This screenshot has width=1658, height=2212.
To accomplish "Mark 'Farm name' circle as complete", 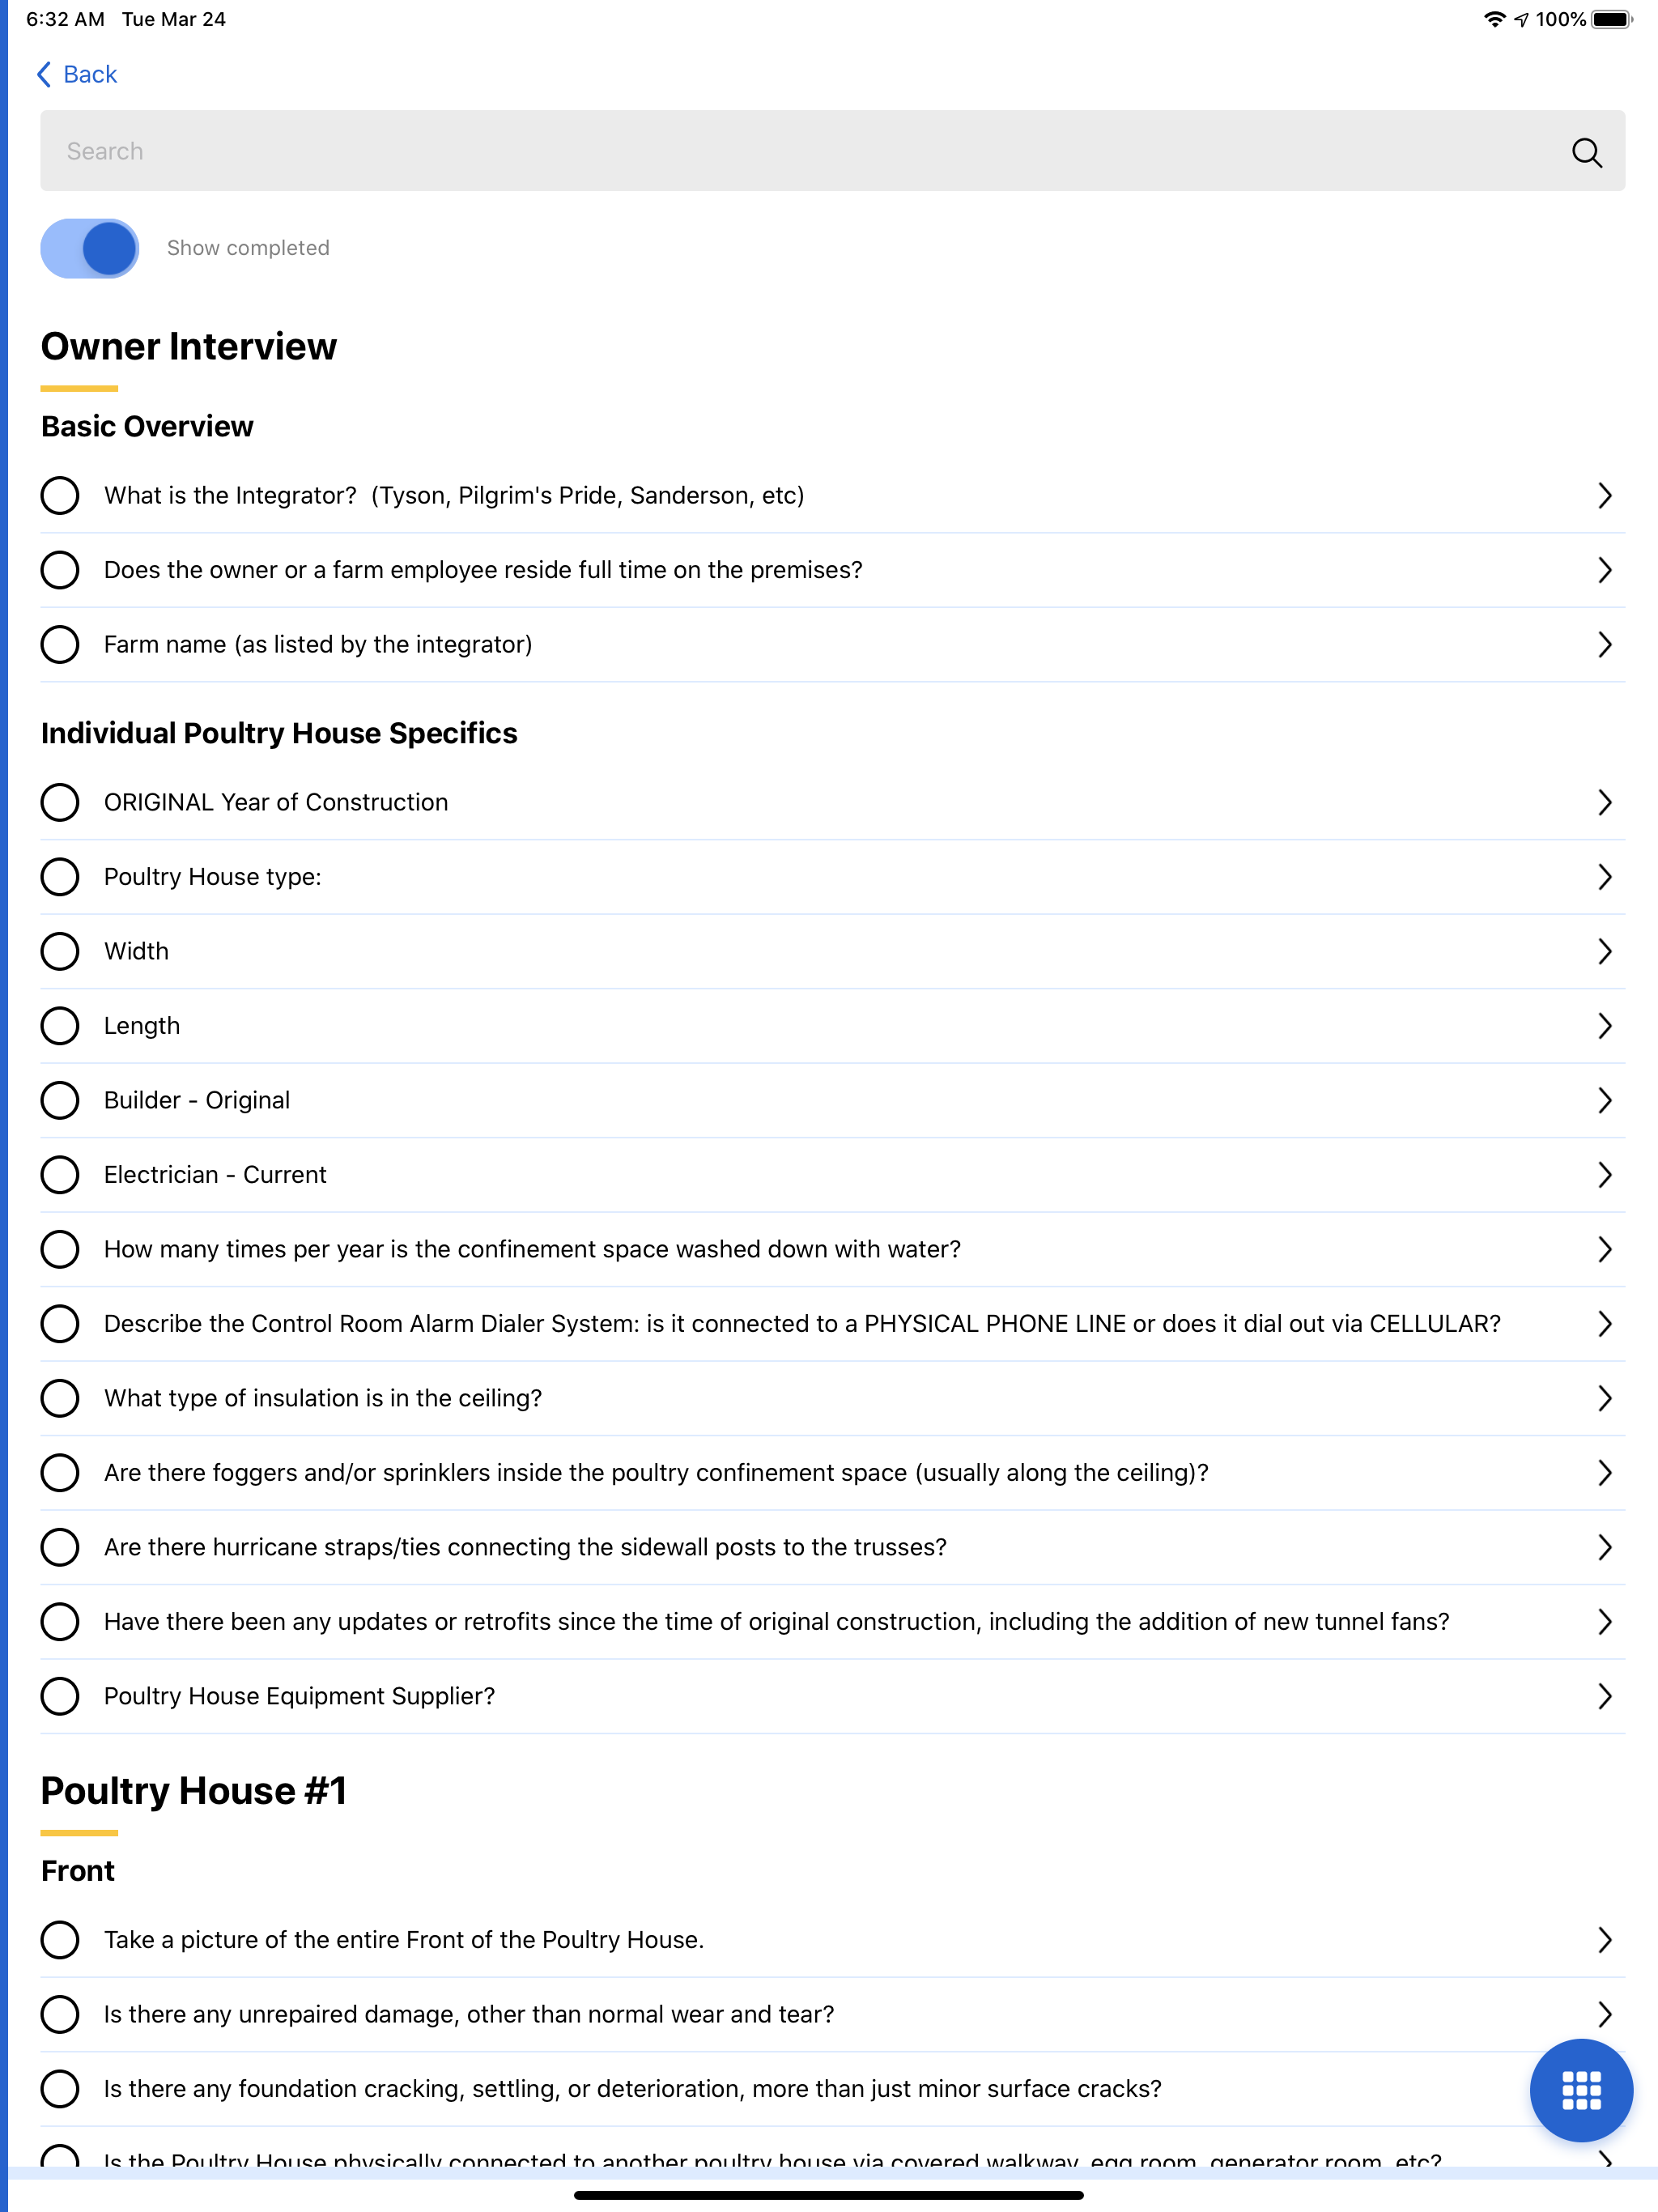I will click(60, 644).
